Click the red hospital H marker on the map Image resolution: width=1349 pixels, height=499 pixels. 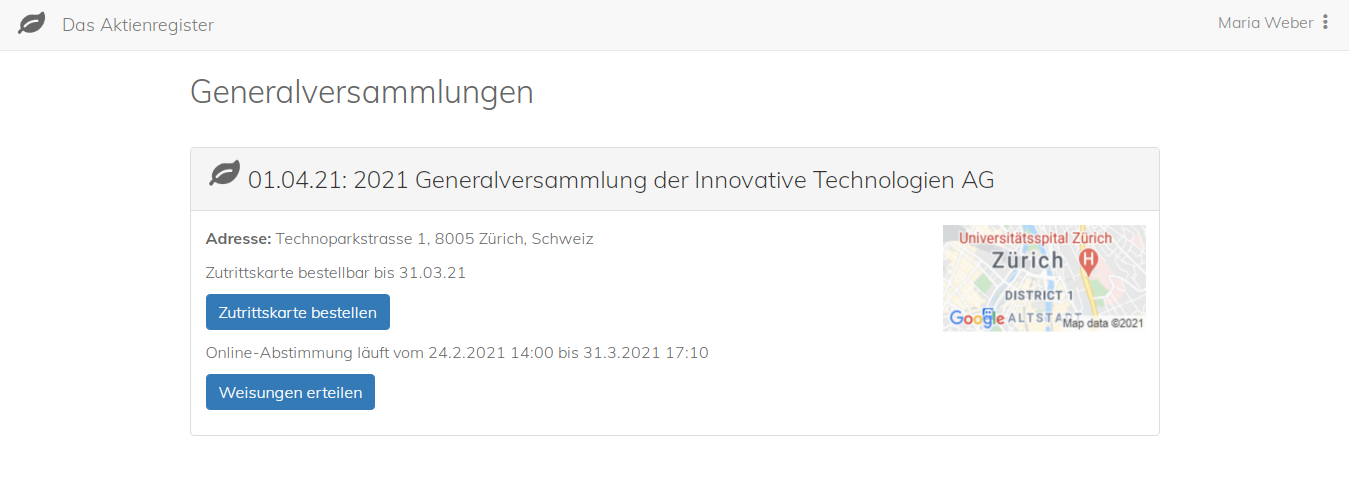[1089, 261]
